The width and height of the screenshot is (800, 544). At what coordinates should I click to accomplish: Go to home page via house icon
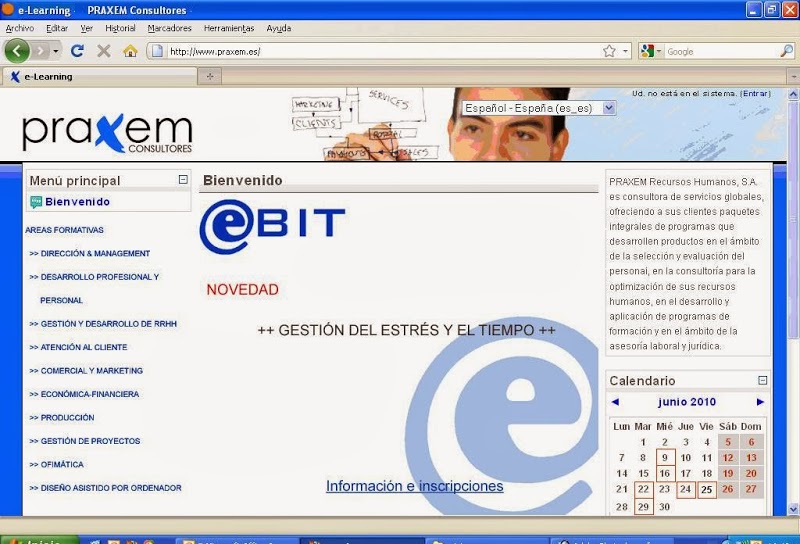pyautogui.click(x=130, y=51)
